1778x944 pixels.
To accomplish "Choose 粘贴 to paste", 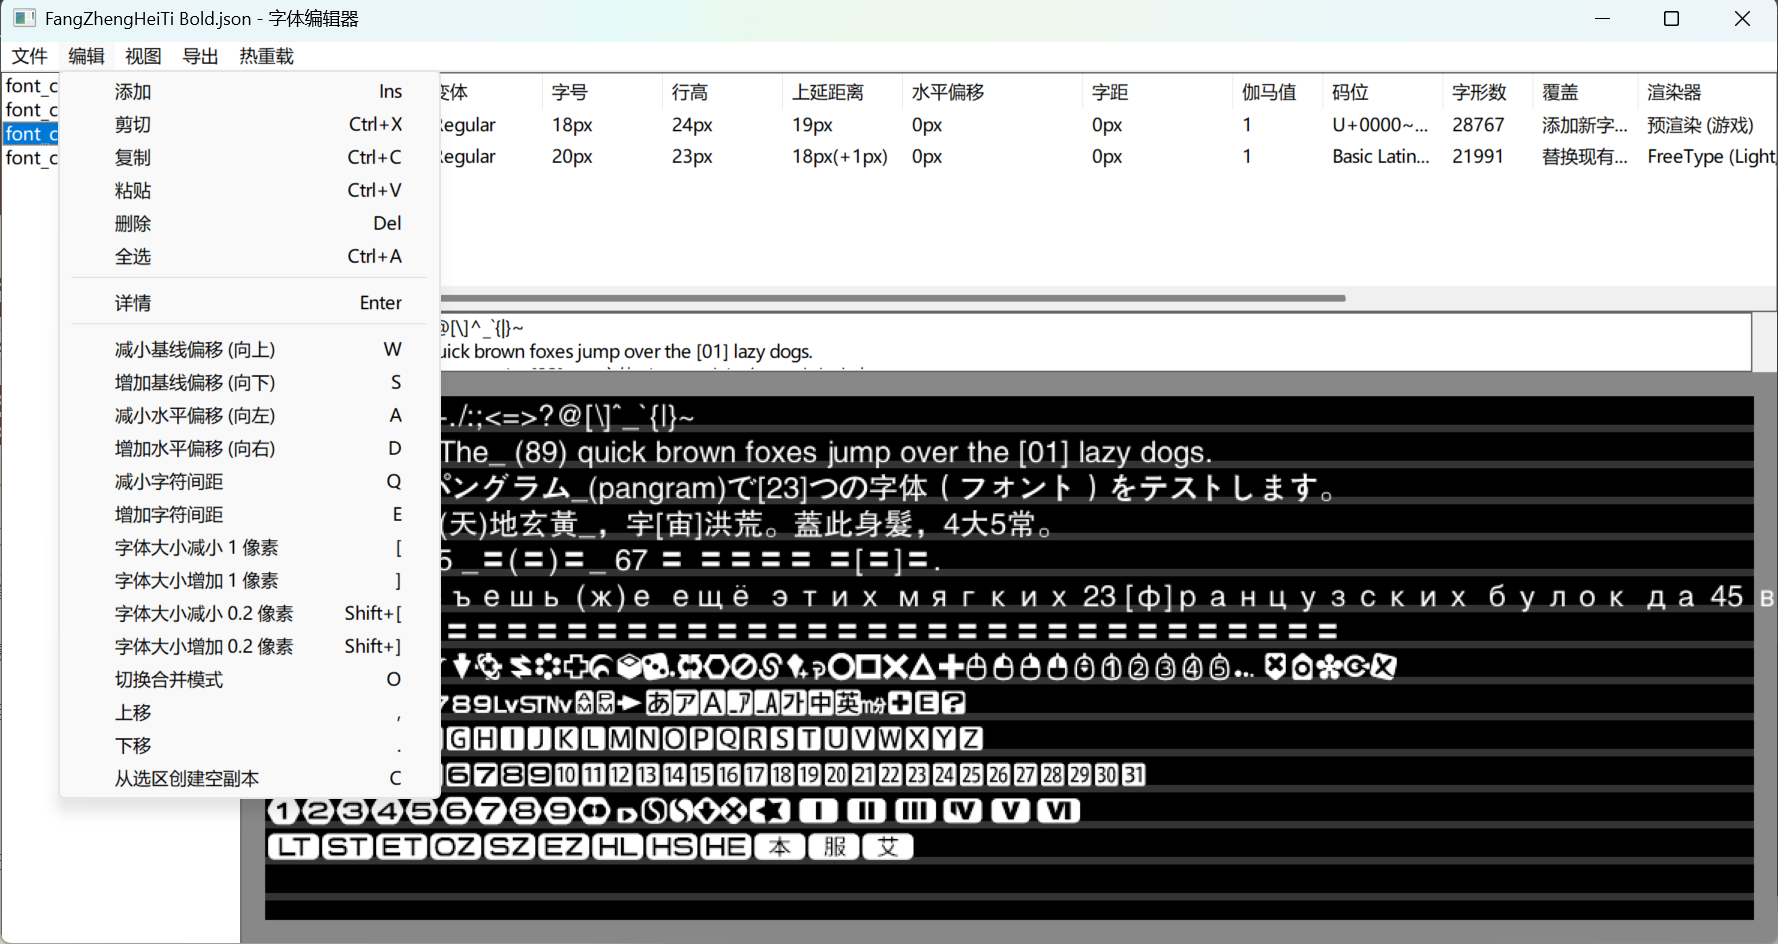I will pos(133,190).
